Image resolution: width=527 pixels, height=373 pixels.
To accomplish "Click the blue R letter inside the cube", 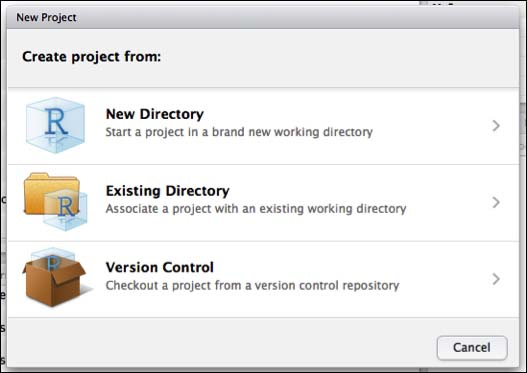I will pyautogui.click(x=56, y=122).
